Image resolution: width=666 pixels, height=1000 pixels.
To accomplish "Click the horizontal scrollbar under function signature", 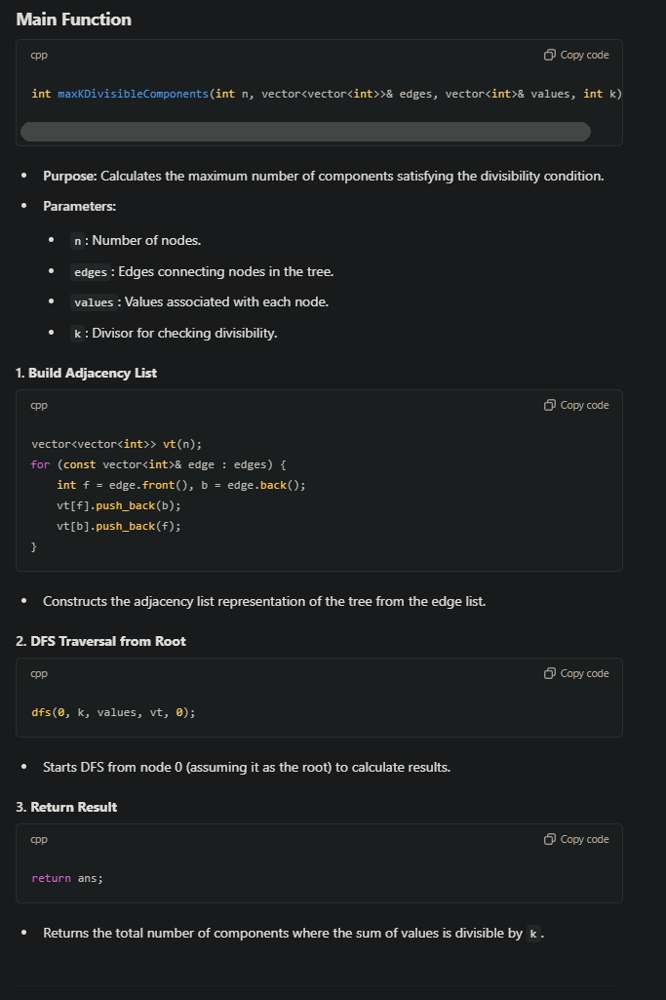I will coord(305,132).
